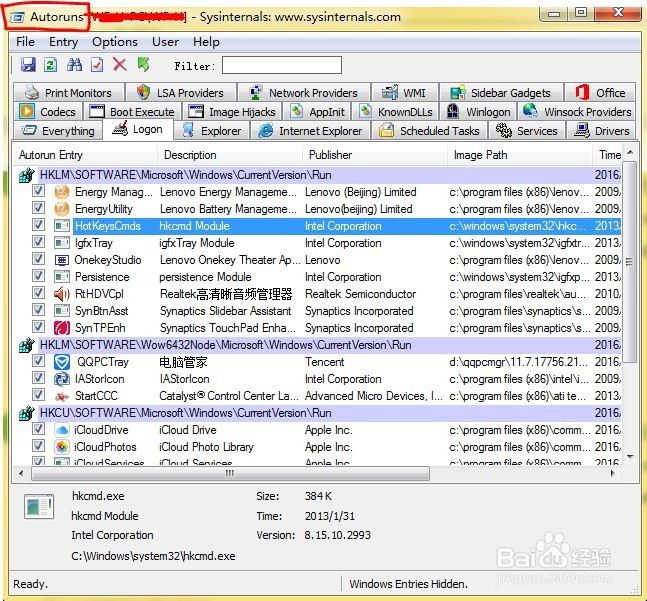Uncheck the OnekeyStudio checkbox
This screenshot has height=601, width=647.
coord(38,259)
